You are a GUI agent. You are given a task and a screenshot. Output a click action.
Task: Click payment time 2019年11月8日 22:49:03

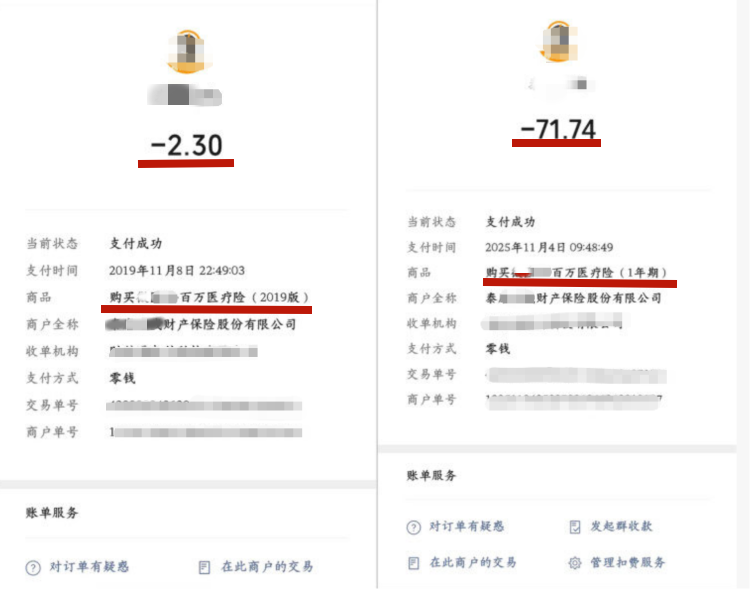pyautogui.click(x=177, y=271)
